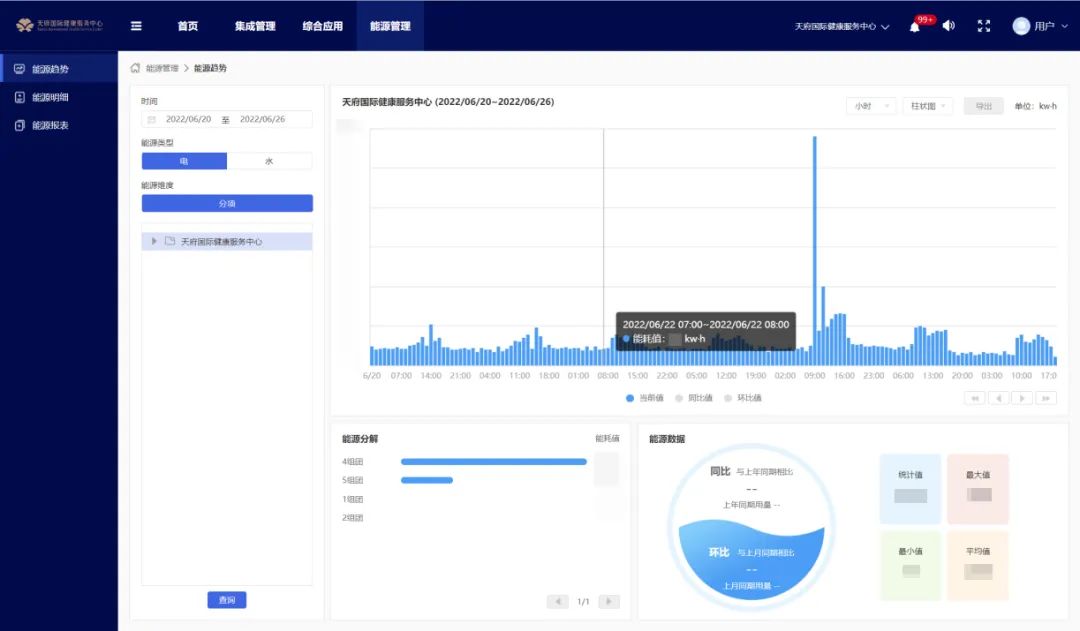Jump to last chart page arrow

coord(1045,398)
